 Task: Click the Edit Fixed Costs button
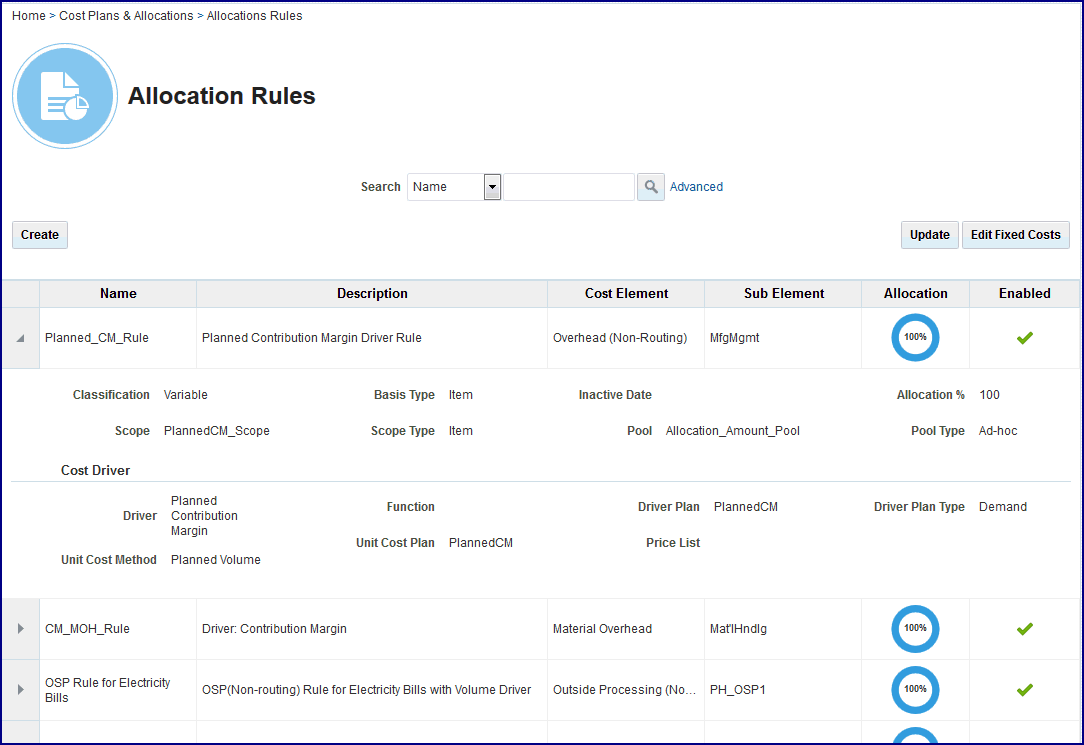[1015, 235]
